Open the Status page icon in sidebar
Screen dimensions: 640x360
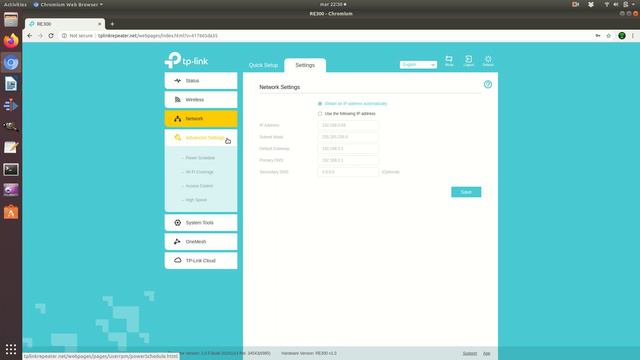178,81
